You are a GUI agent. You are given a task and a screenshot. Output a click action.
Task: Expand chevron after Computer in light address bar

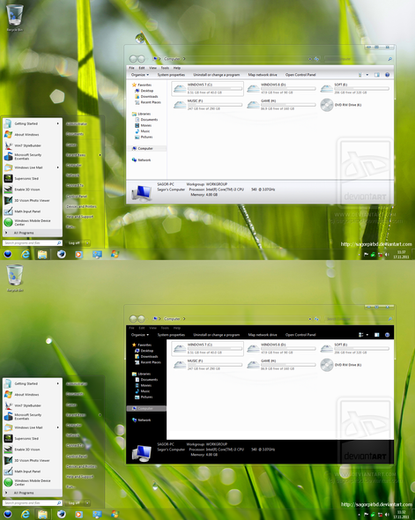click(x=184, y=59)
